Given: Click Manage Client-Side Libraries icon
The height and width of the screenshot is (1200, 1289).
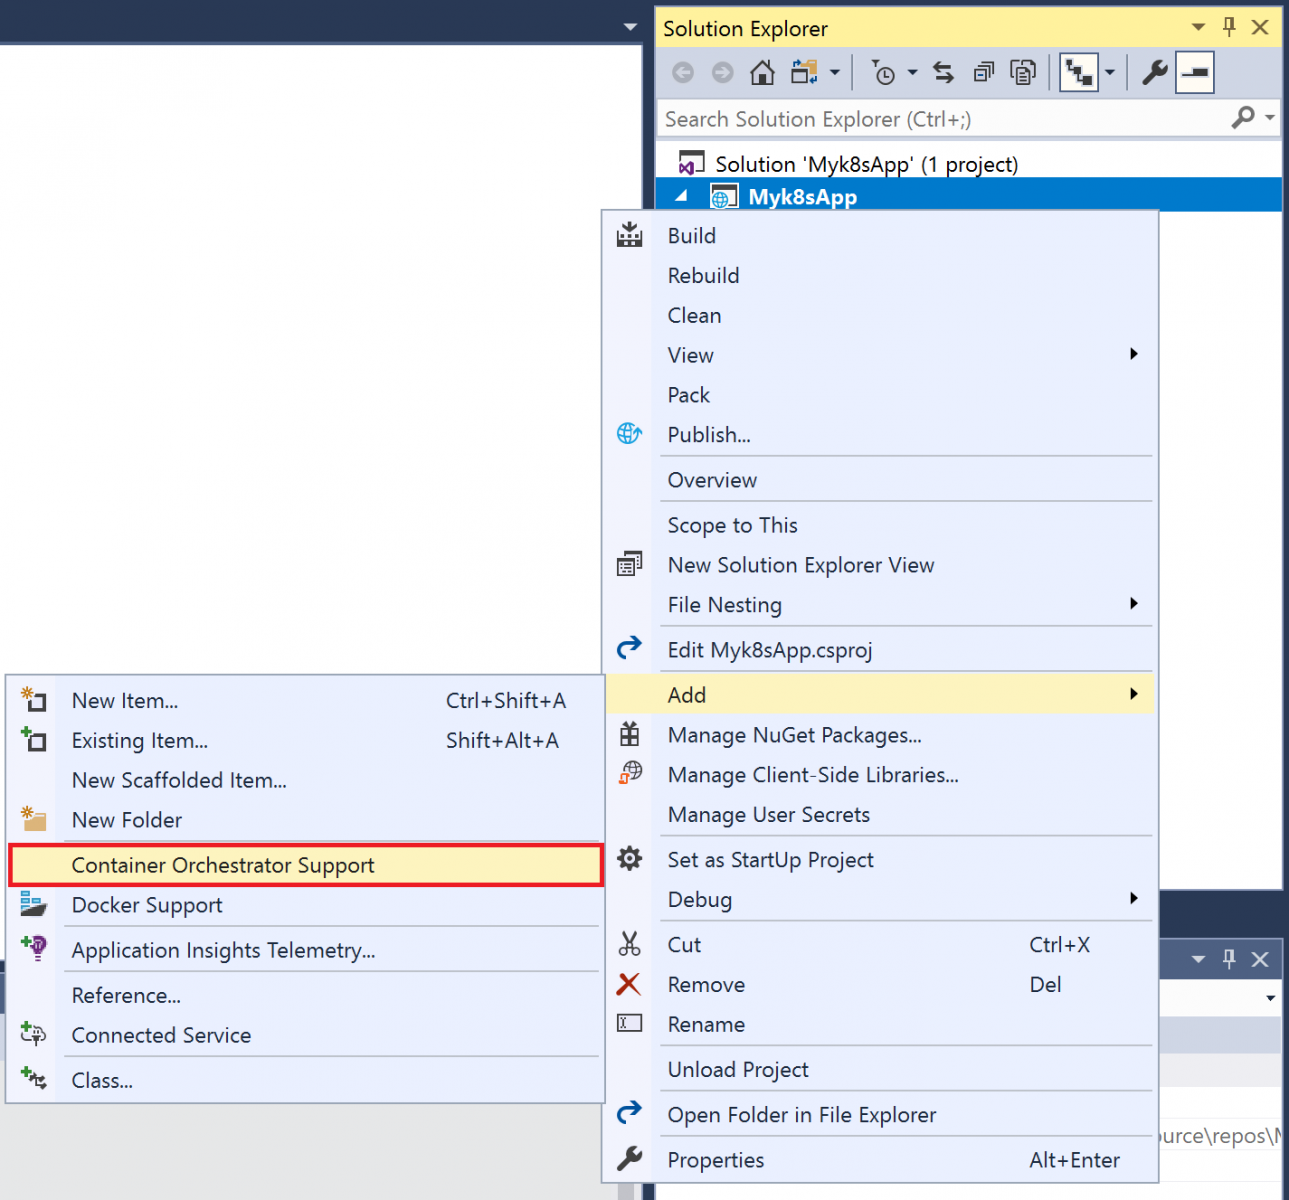Looking at the screenshot, I should coord(629,773).
